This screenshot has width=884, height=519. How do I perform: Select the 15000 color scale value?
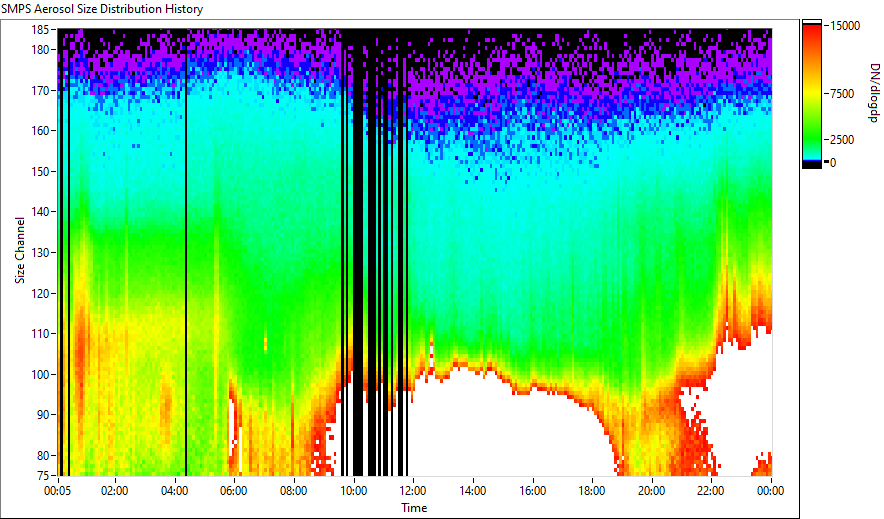[x=845, y=26]
